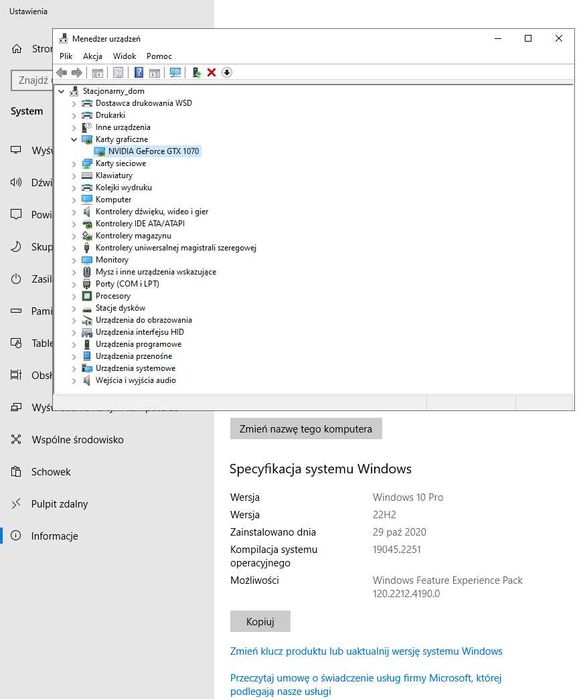This screenshot has width=581, height=699.
Task: Click the notifications icon in Settings sidebar
Action: (x=16, y=214)
